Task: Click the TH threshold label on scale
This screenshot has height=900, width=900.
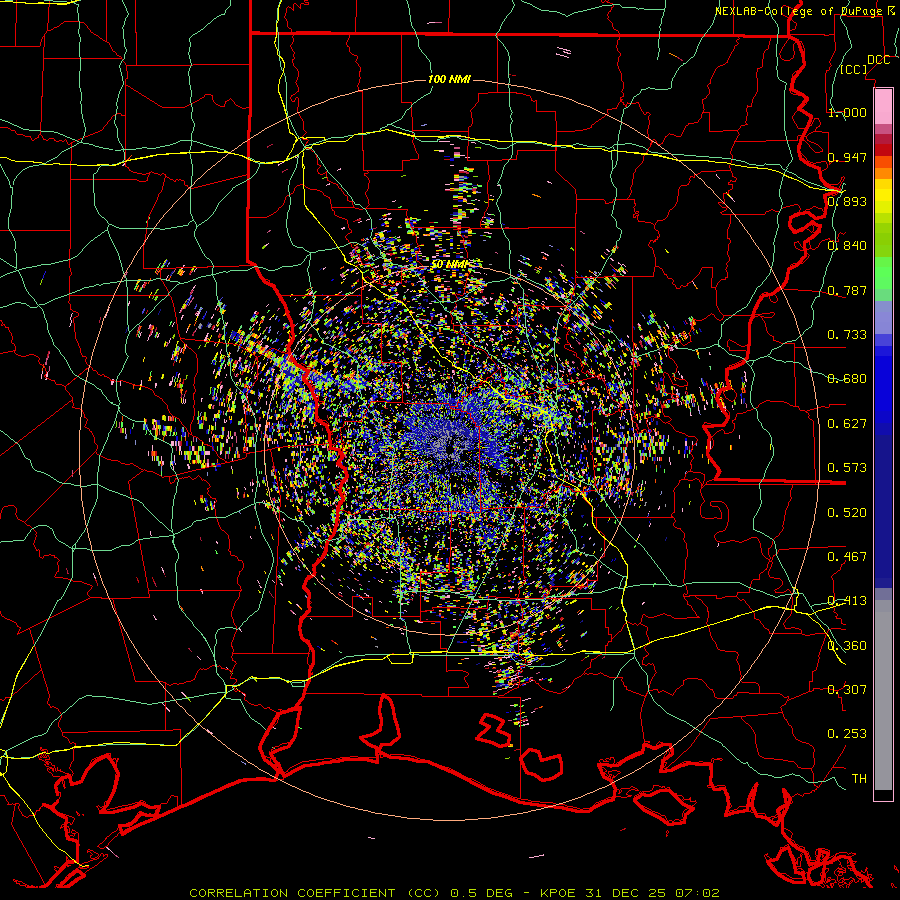Action: coord(859,779)
